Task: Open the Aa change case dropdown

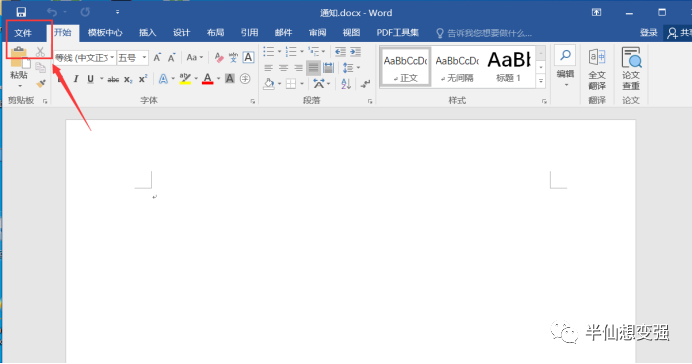Action: click(195, 57)
